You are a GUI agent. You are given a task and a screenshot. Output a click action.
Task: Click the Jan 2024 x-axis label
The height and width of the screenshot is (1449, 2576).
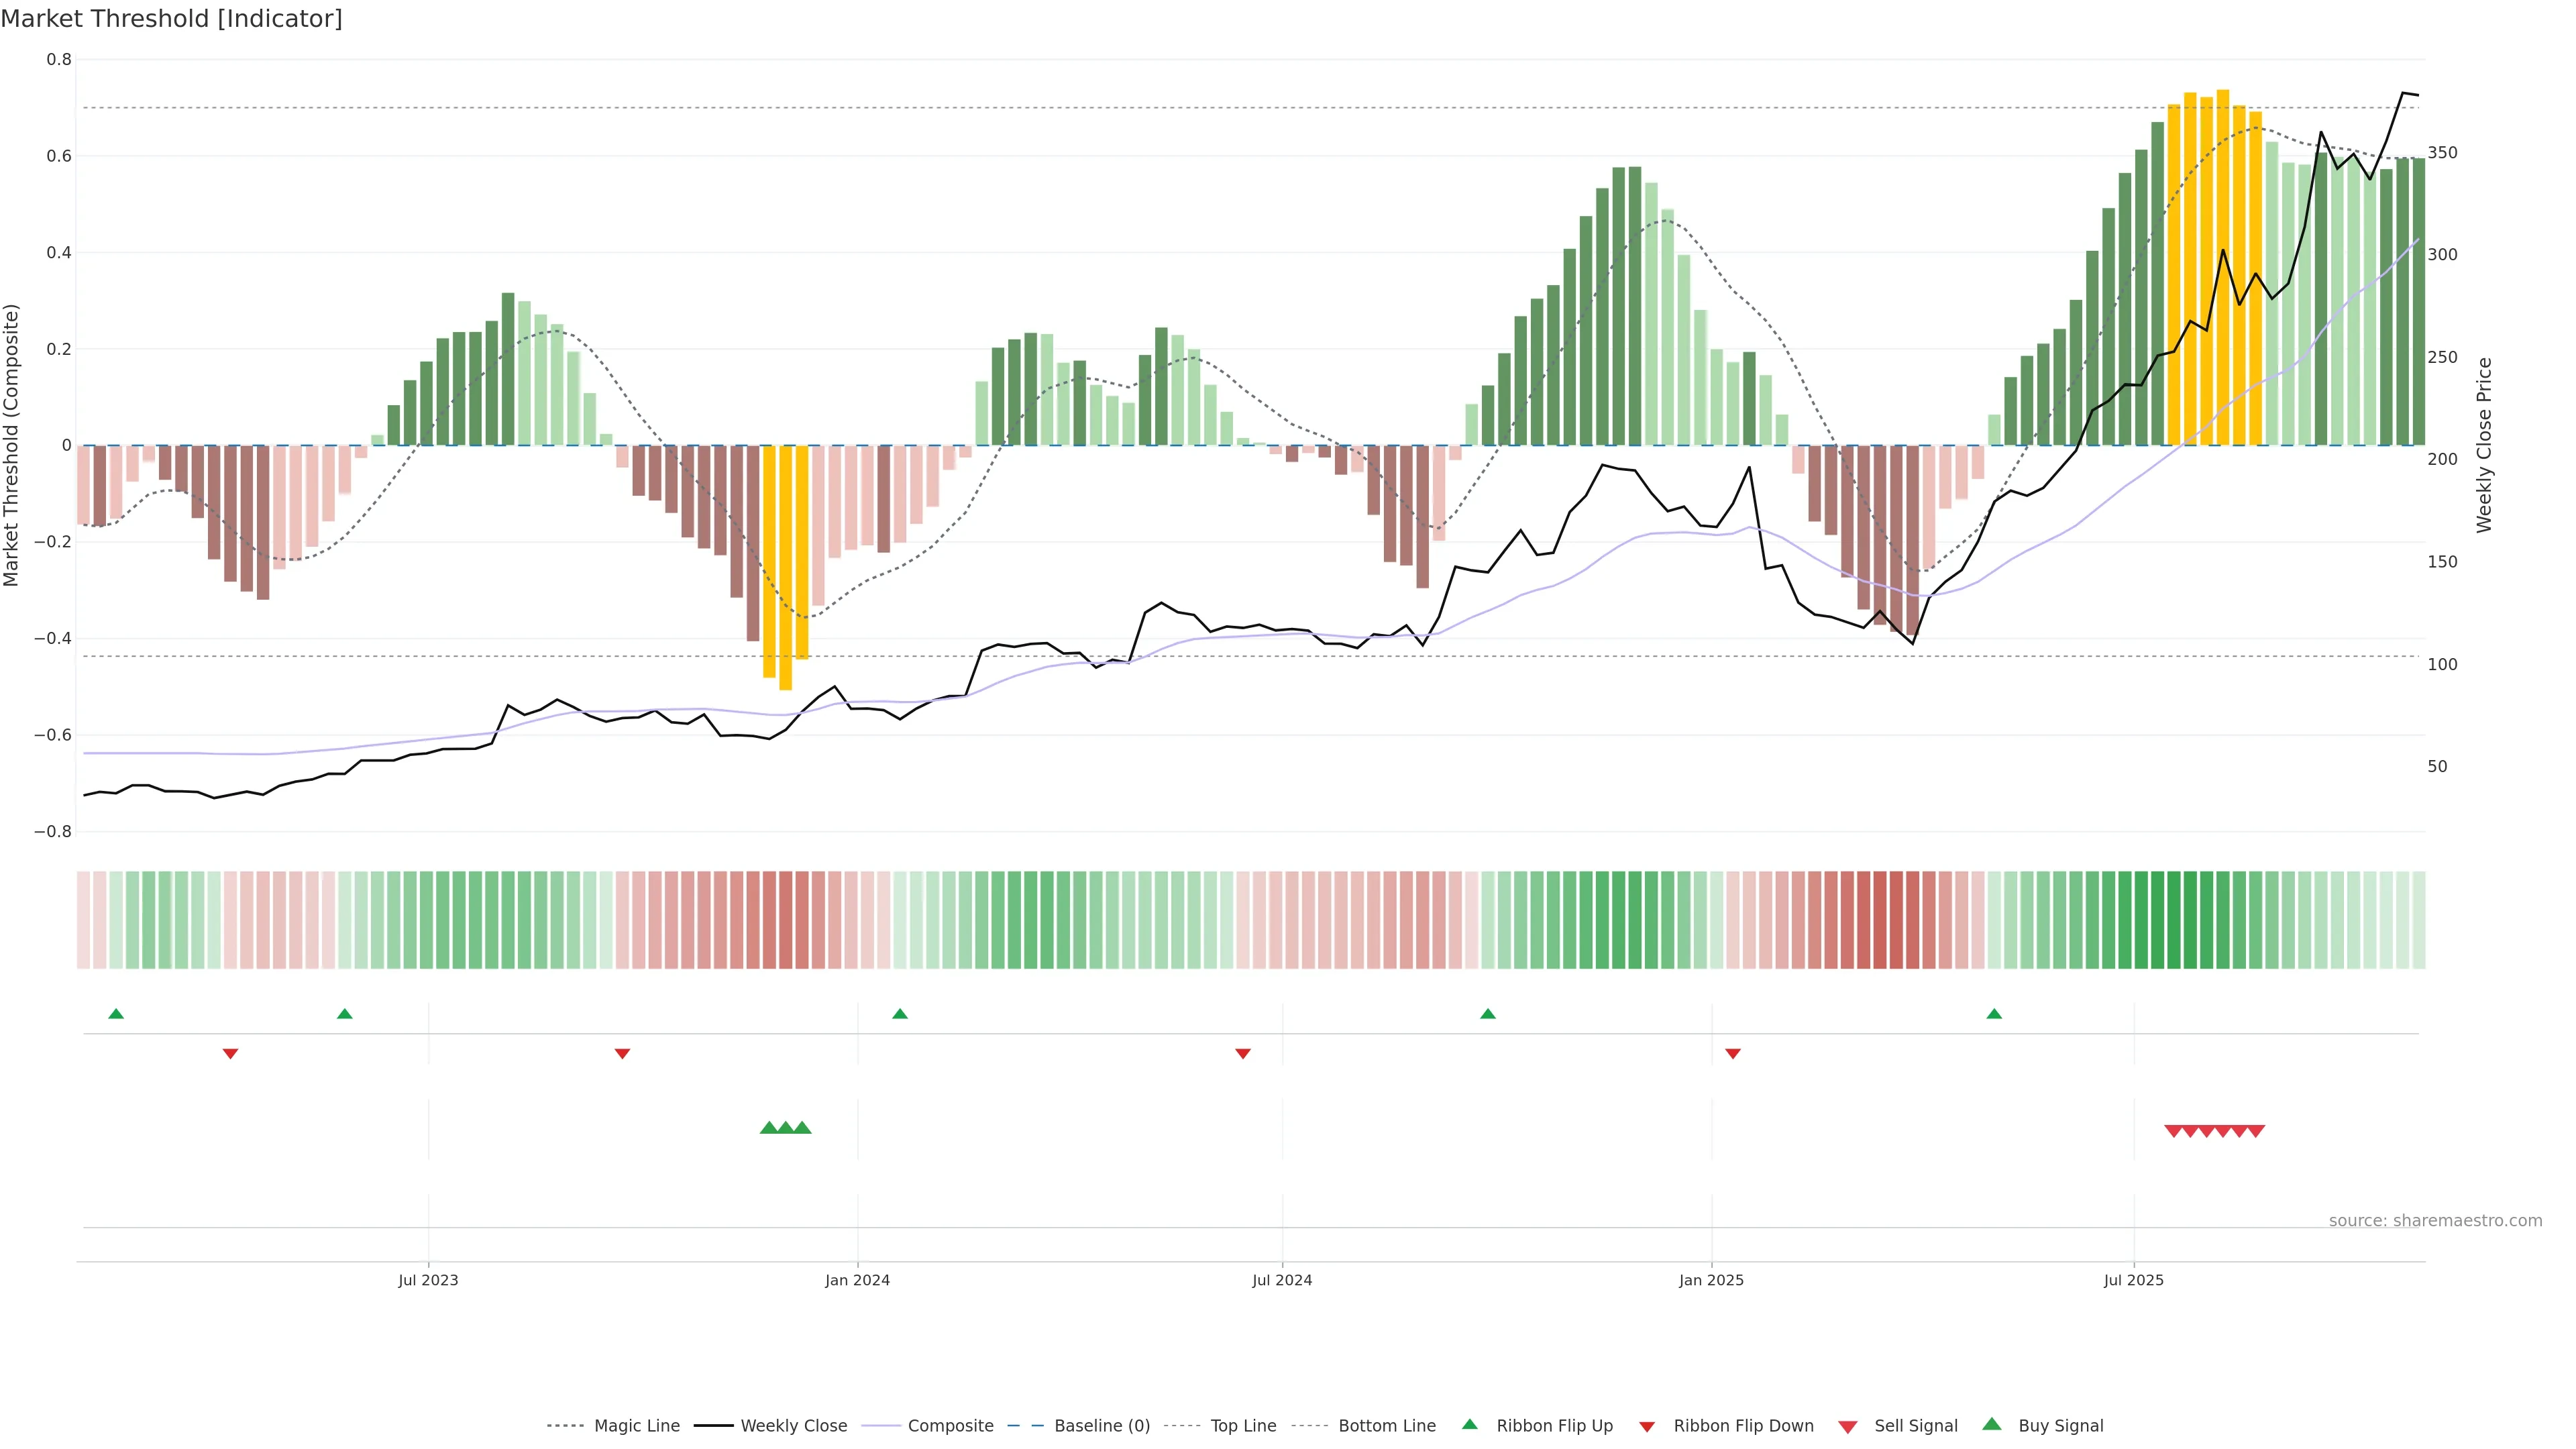tap(857, 1280)
